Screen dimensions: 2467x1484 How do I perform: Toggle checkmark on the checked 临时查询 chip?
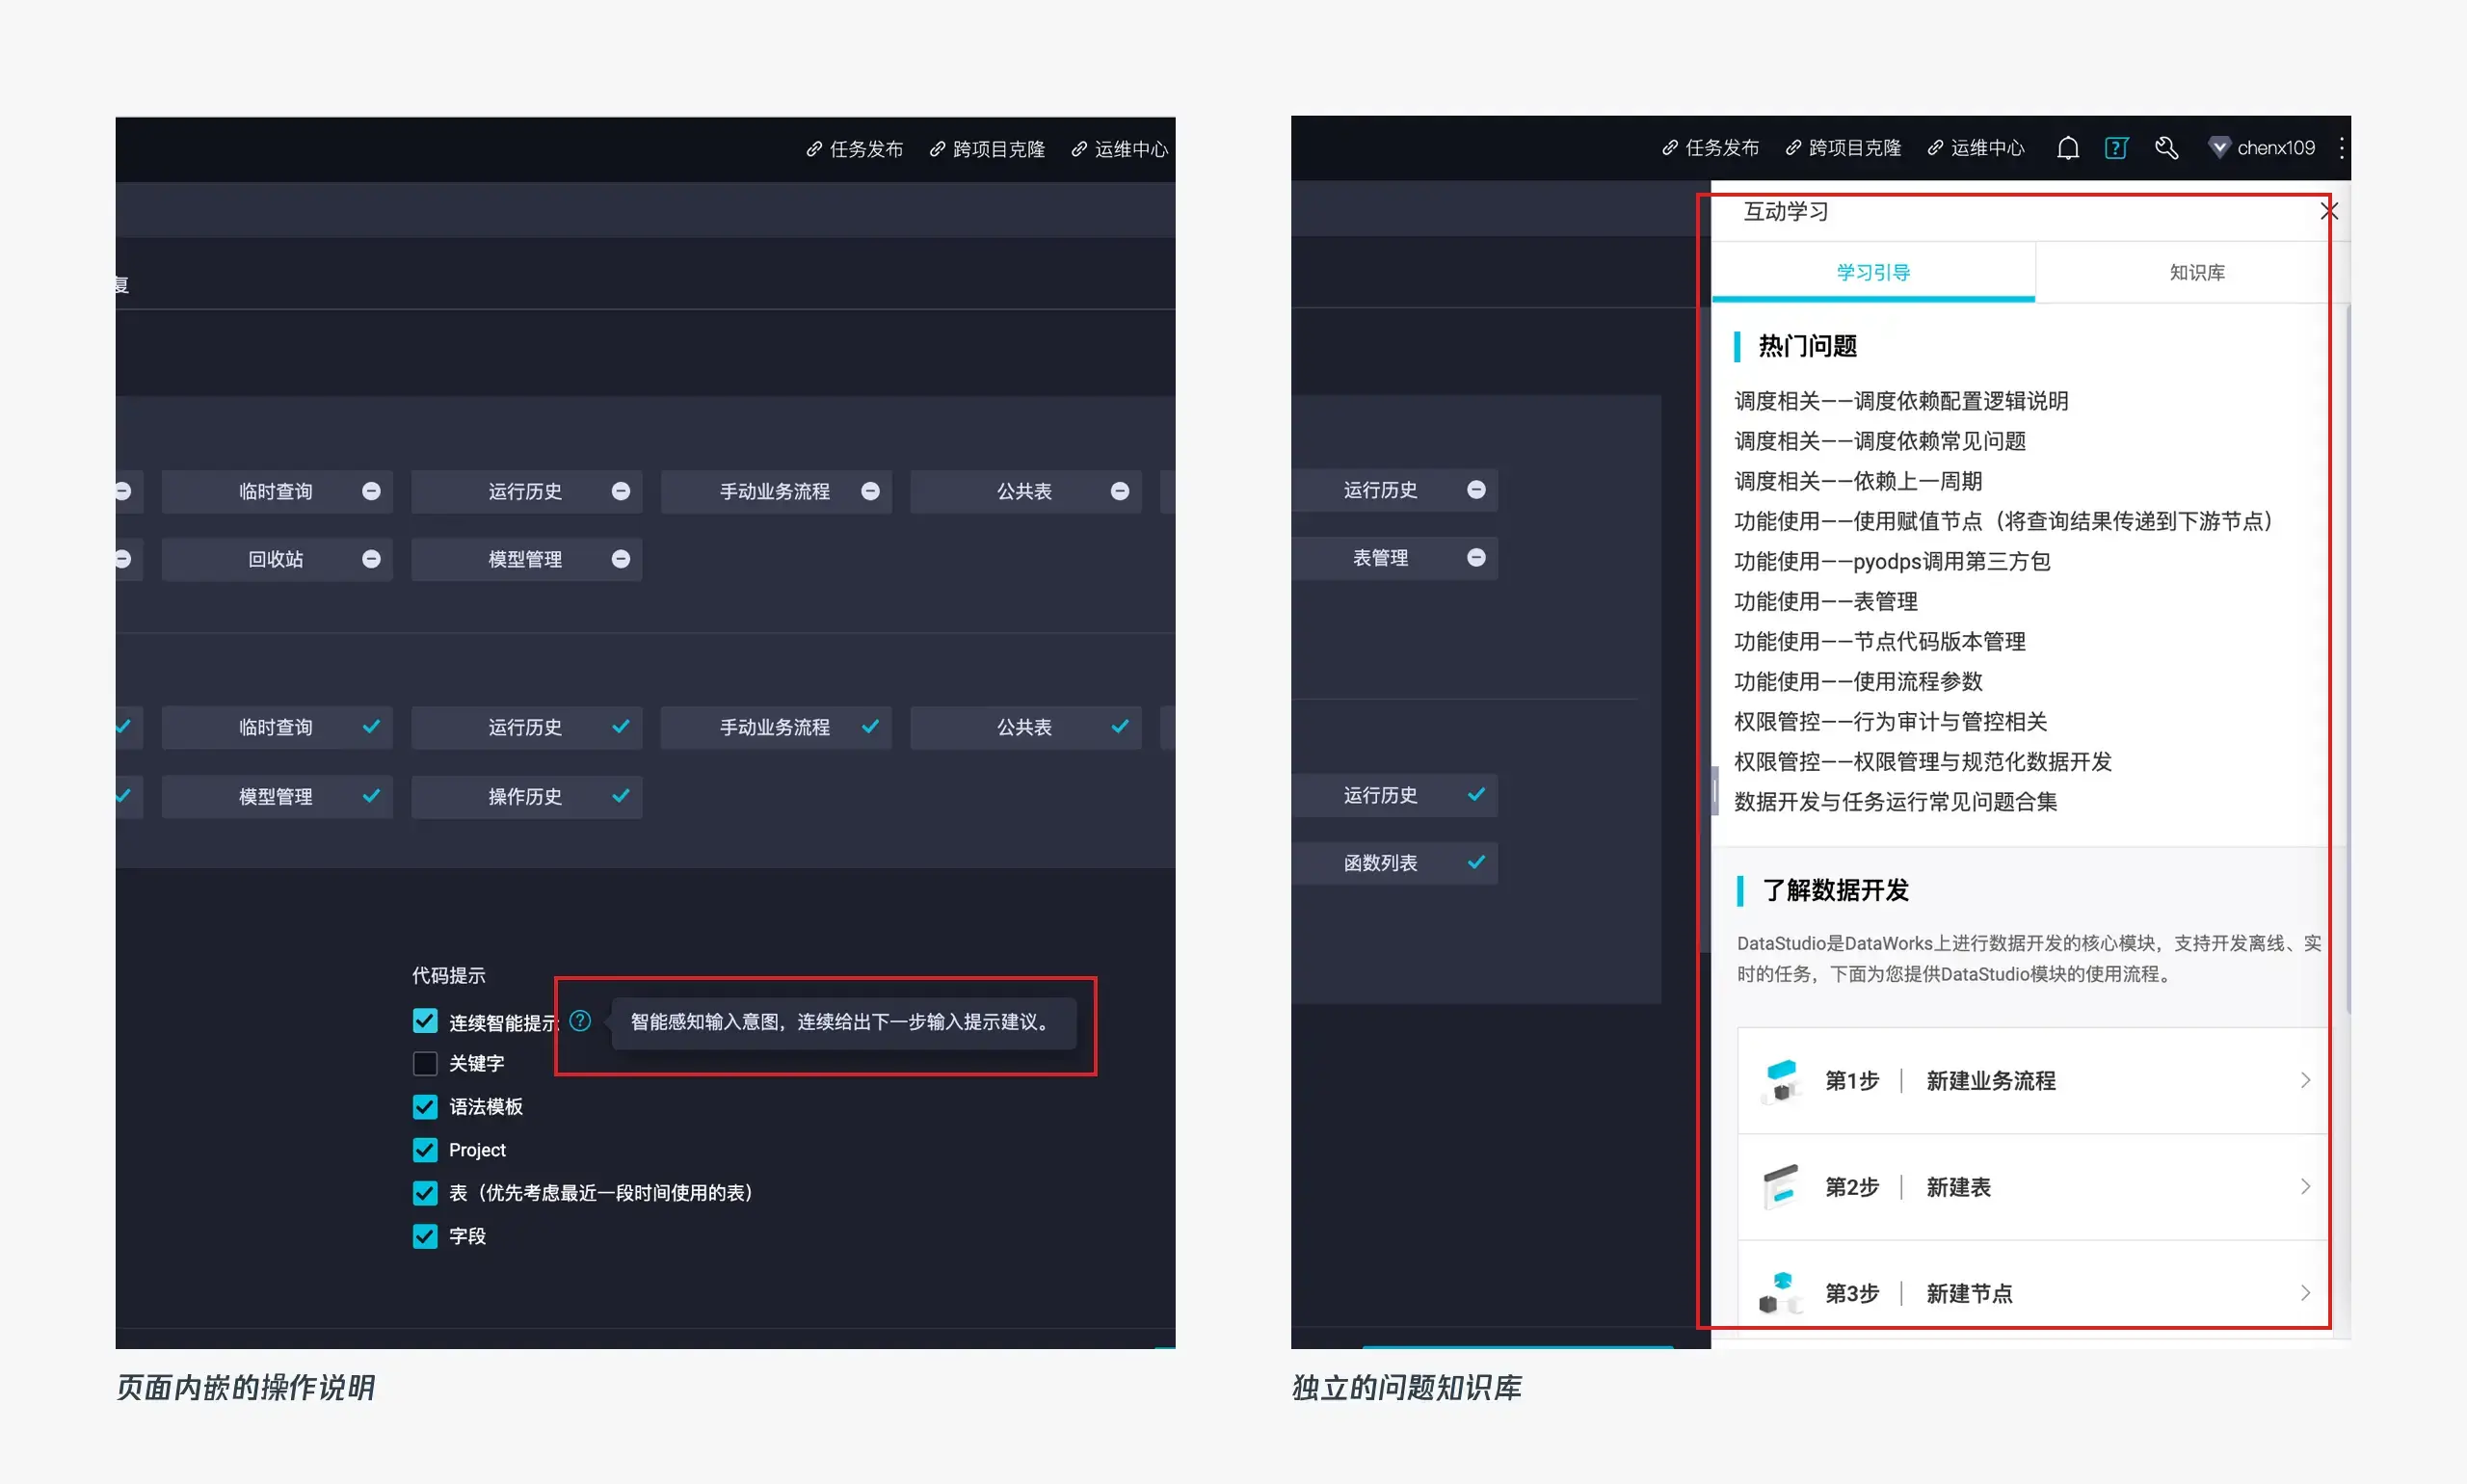pos(371,727)
